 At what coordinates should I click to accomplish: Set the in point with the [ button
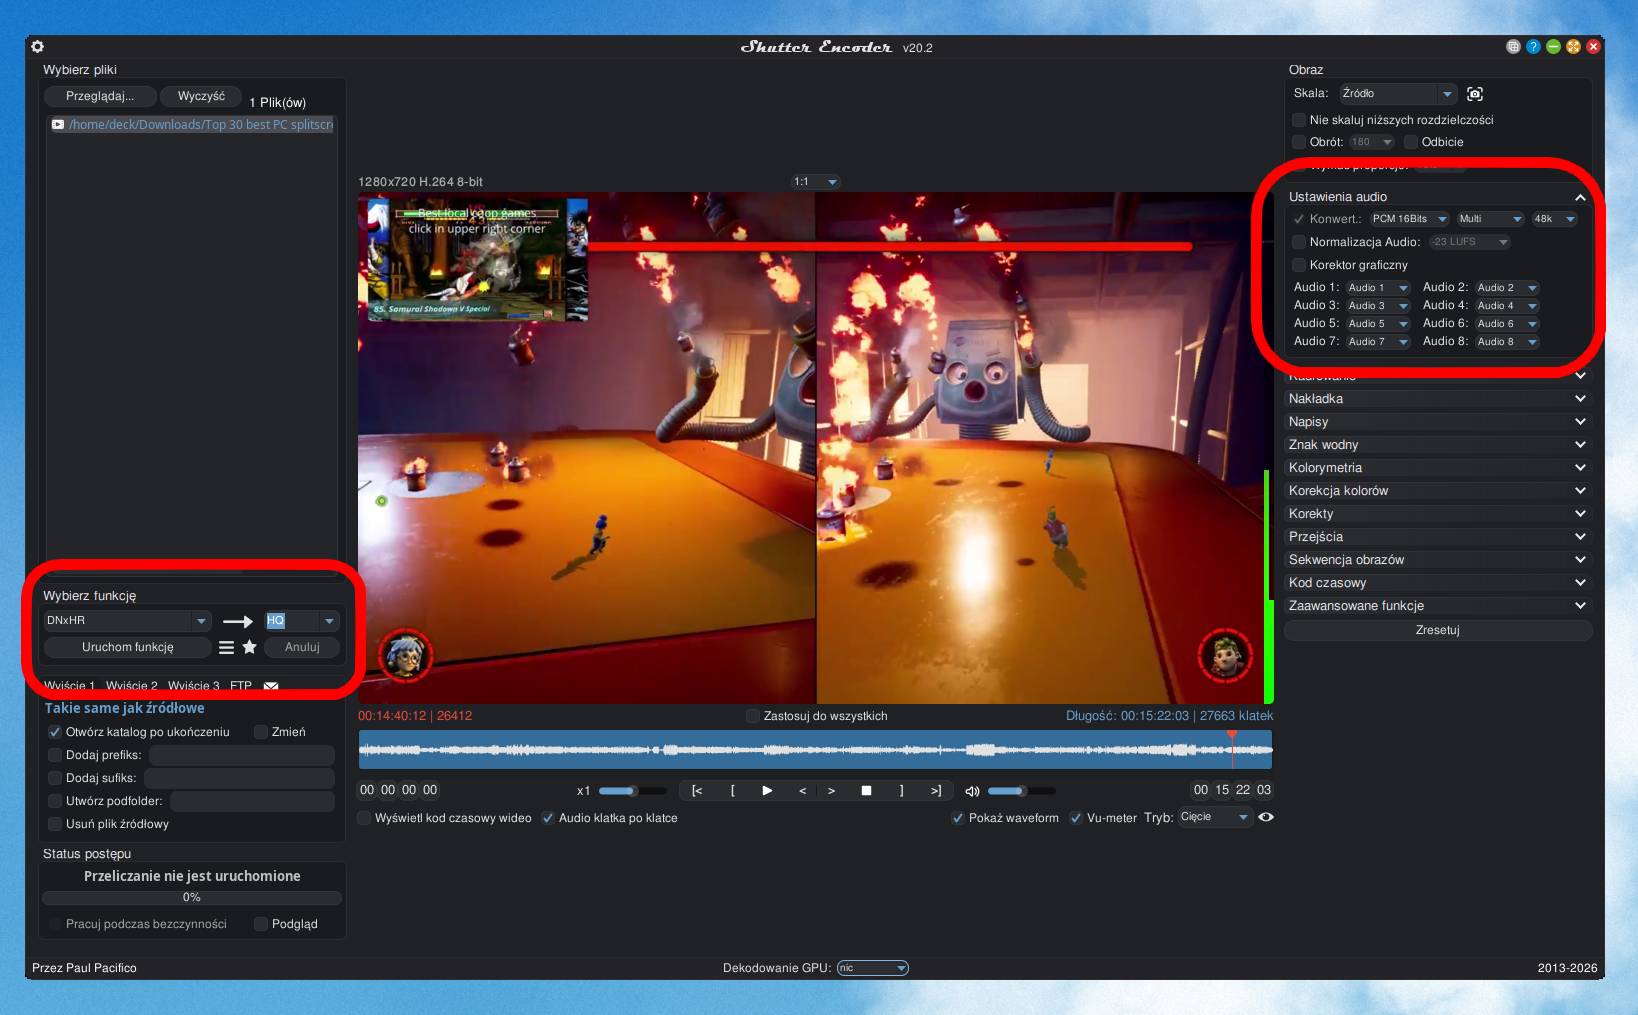[733, 791]
